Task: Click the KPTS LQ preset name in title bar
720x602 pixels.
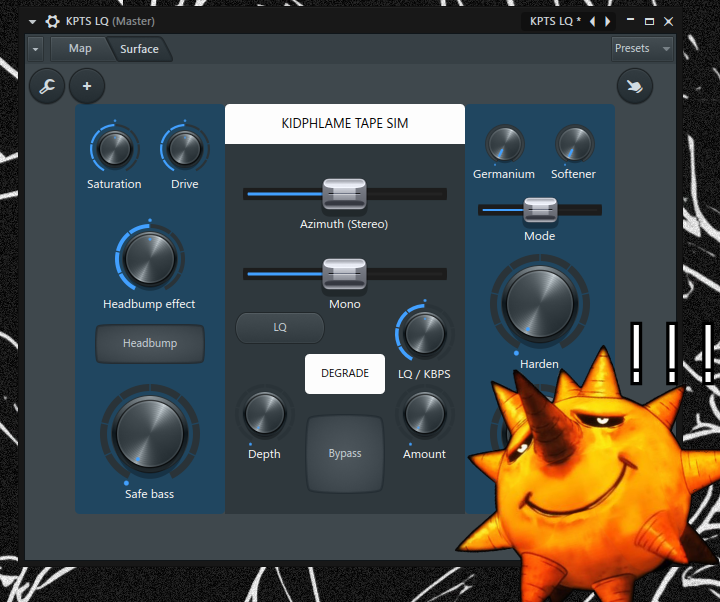Action: pos(555,21)
